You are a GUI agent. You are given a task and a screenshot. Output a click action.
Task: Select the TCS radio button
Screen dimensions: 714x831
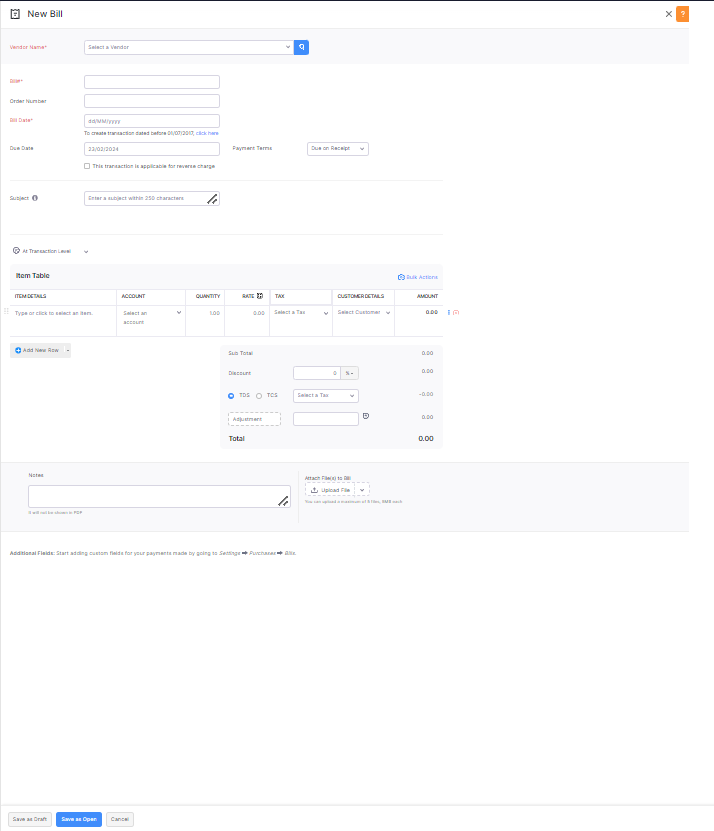[260, 396]
